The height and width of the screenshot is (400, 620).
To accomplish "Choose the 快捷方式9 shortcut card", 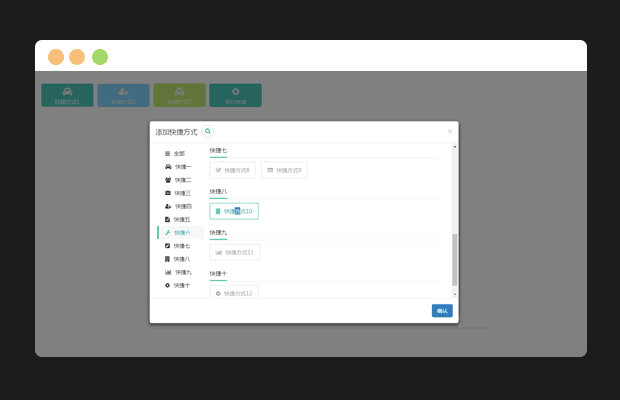I will pos(284,170).
